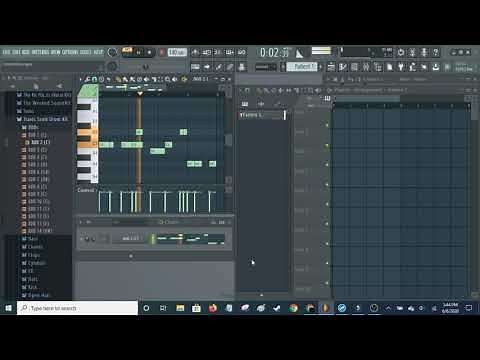Click the question mark help icon
480x360 pixels.
[435, 52]
